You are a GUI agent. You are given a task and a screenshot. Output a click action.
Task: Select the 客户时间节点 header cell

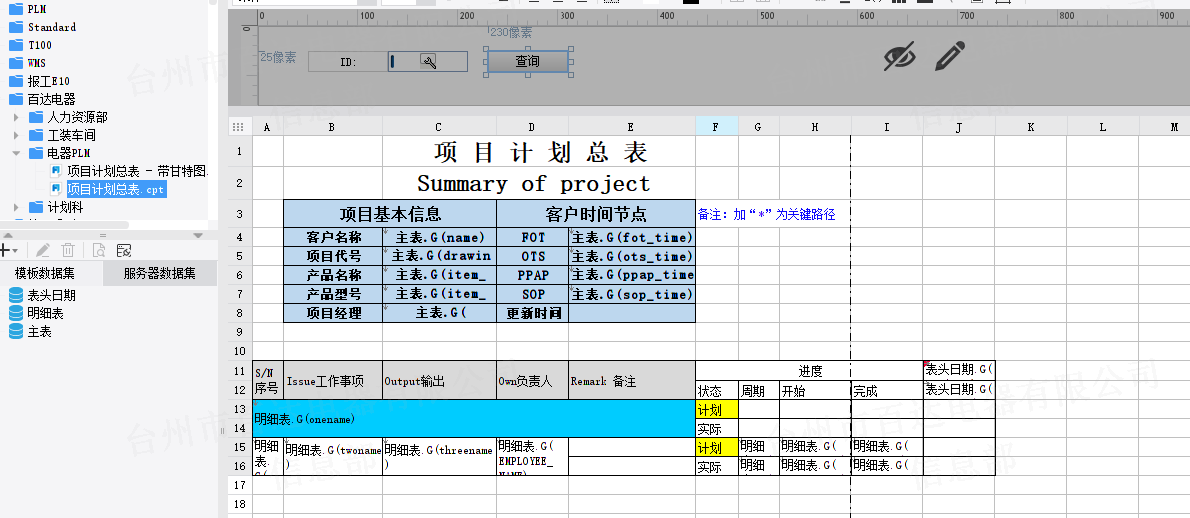coord(596,214)
